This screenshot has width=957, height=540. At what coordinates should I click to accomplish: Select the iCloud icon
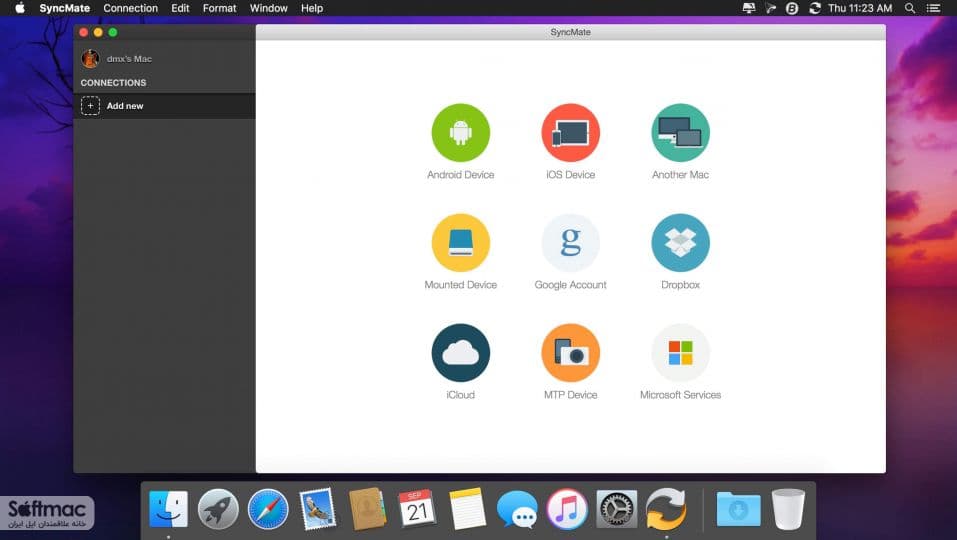[x=460, y=353]
